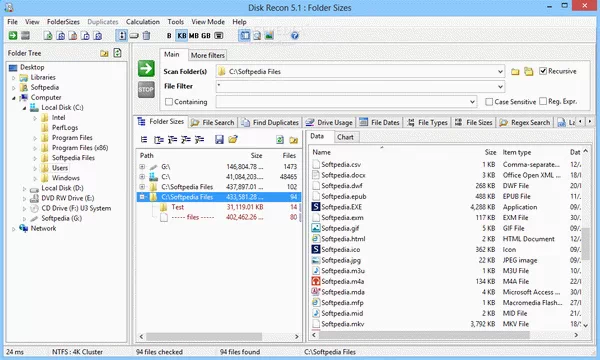Click the blue help question mark icon
600x360 pixels.
click(294, 36)
